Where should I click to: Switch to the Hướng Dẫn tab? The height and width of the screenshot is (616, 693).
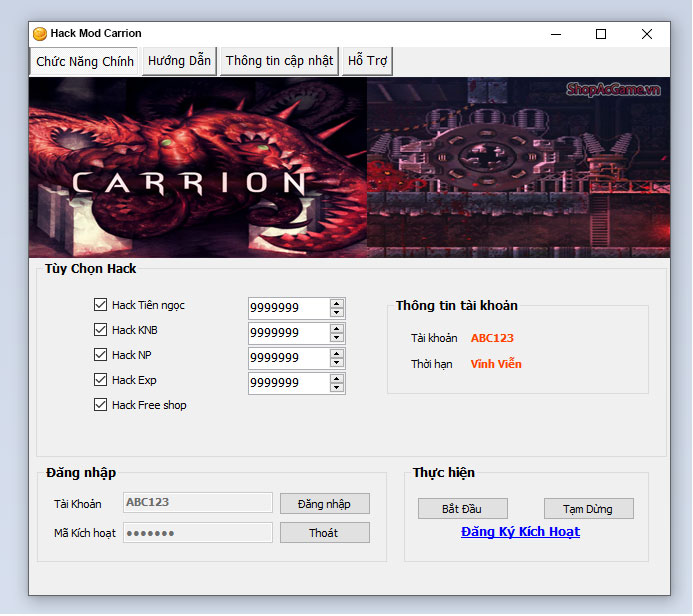tap(179, 61)
